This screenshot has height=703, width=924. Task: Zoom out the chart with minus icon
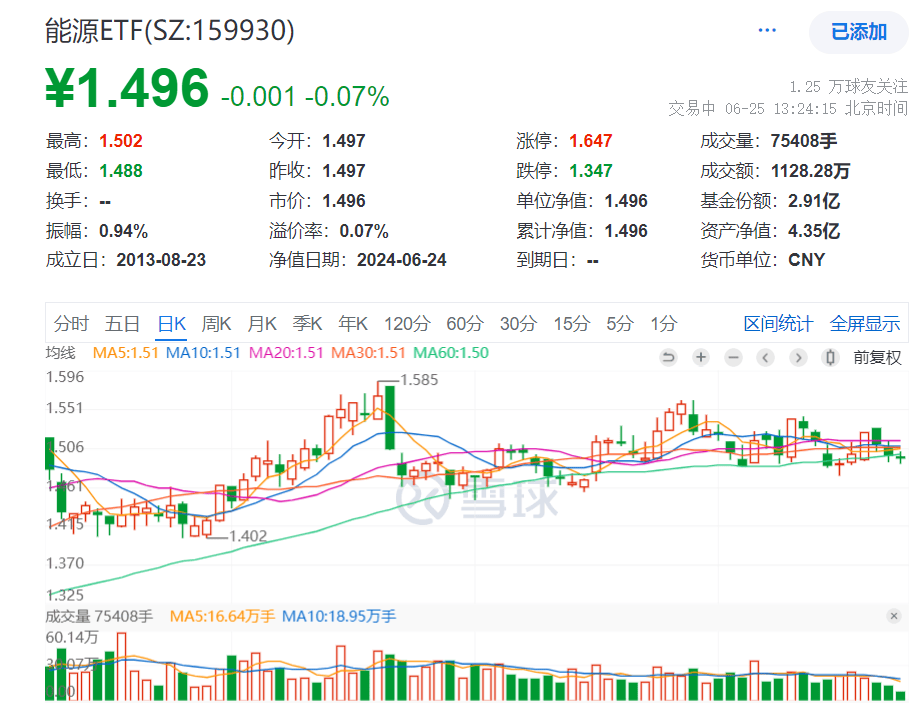point(733,357)
